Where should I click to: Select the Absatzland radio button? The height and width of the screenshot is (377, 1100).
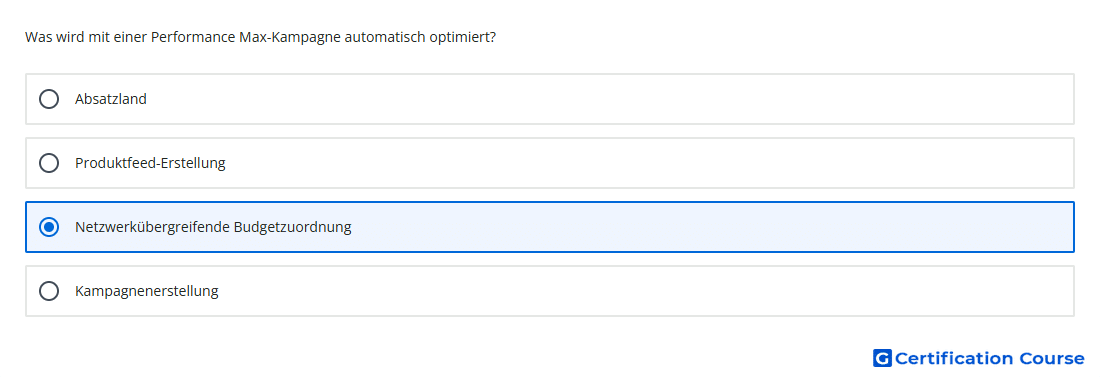click(x=49, y=99)
